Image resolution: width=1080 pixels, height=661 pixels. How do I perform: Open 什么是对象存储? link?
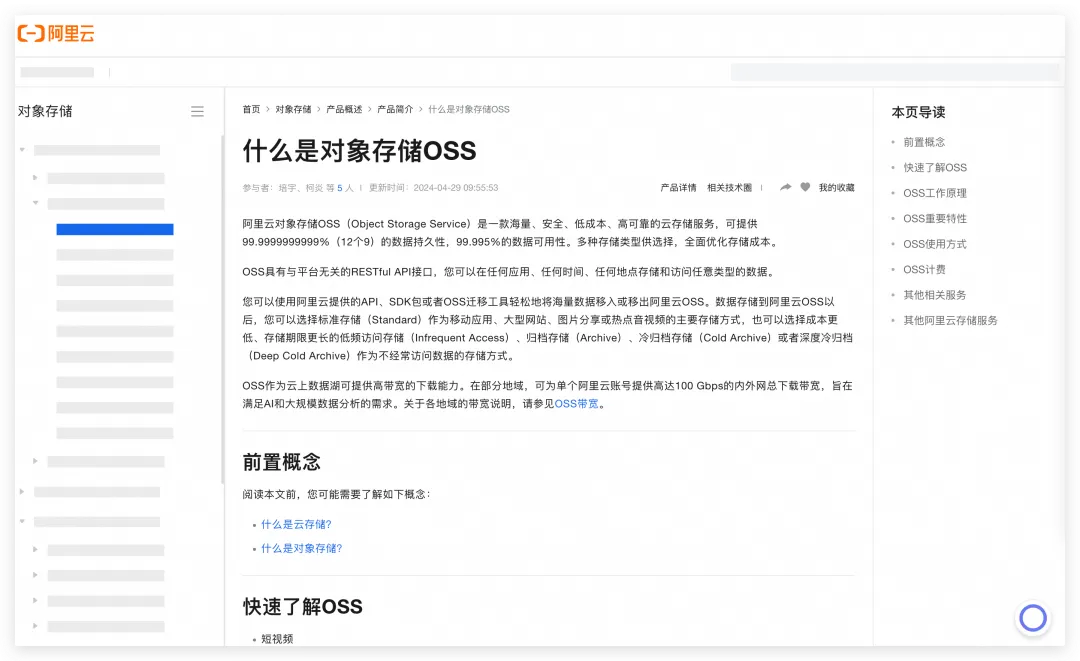pos(302,548)
